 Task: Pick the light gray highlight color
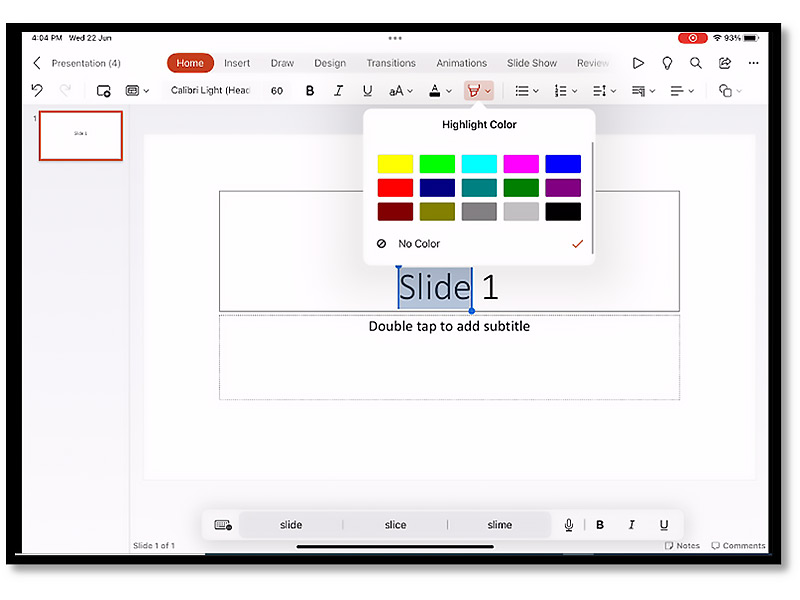pyautogui.click(x=521, y=212)
